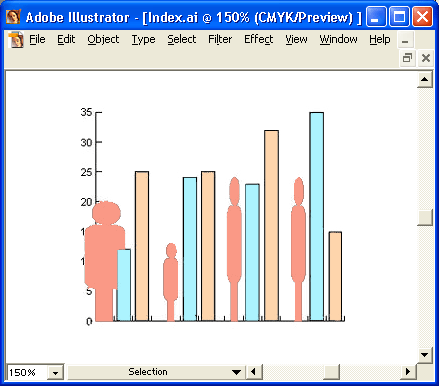
Task: Click the 150% zoom input field
Action: coord(27,372)
